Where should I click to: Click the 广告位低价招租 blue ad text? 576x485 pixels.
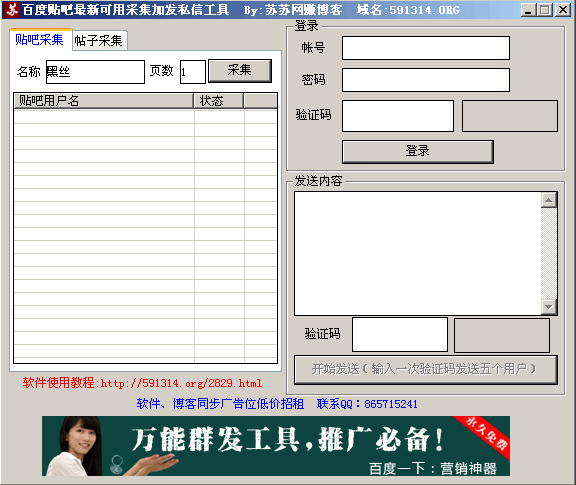[220, 404]
